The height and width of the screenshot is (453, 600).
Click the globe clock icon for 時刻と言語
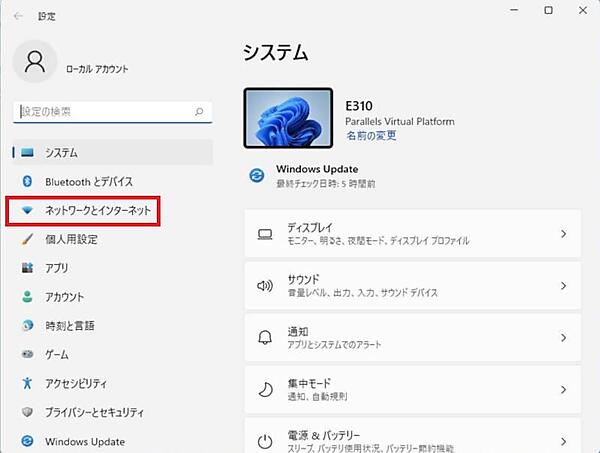(x=27, y=326)
